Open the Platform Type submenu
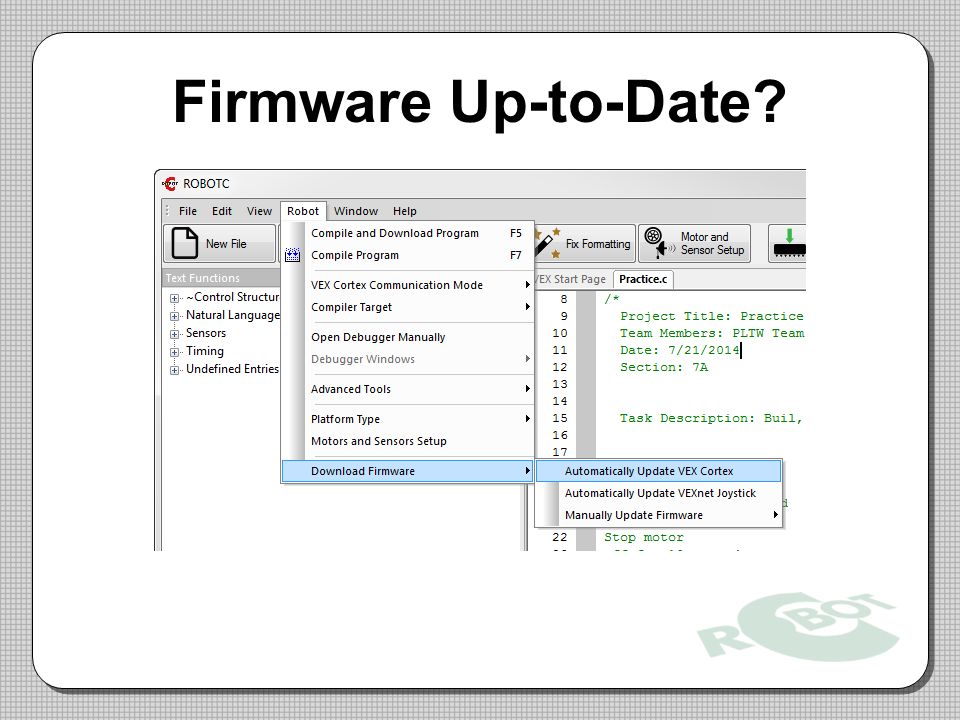This screenshot has width=960, height=720. [x=408, y=419]
